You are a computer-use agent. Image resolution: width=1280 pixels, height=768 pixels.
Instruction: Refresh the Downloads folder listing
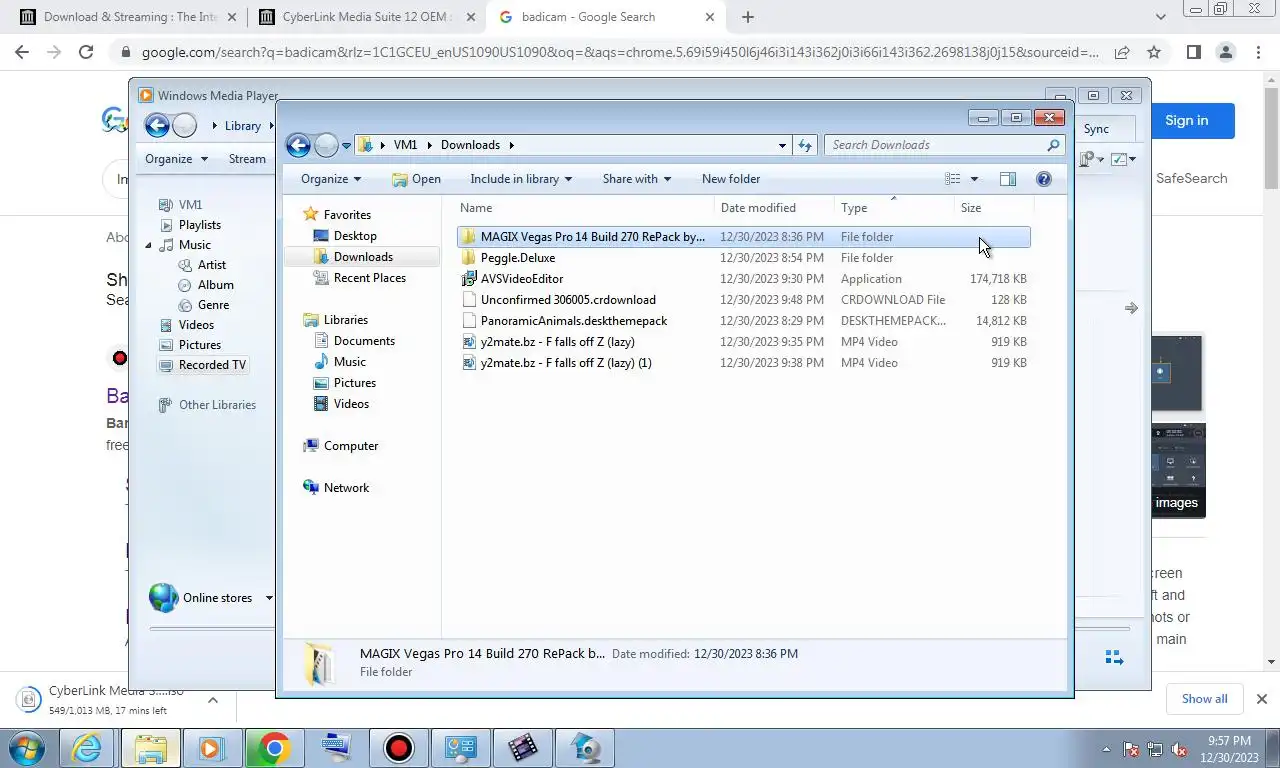(x=805, y=145)
